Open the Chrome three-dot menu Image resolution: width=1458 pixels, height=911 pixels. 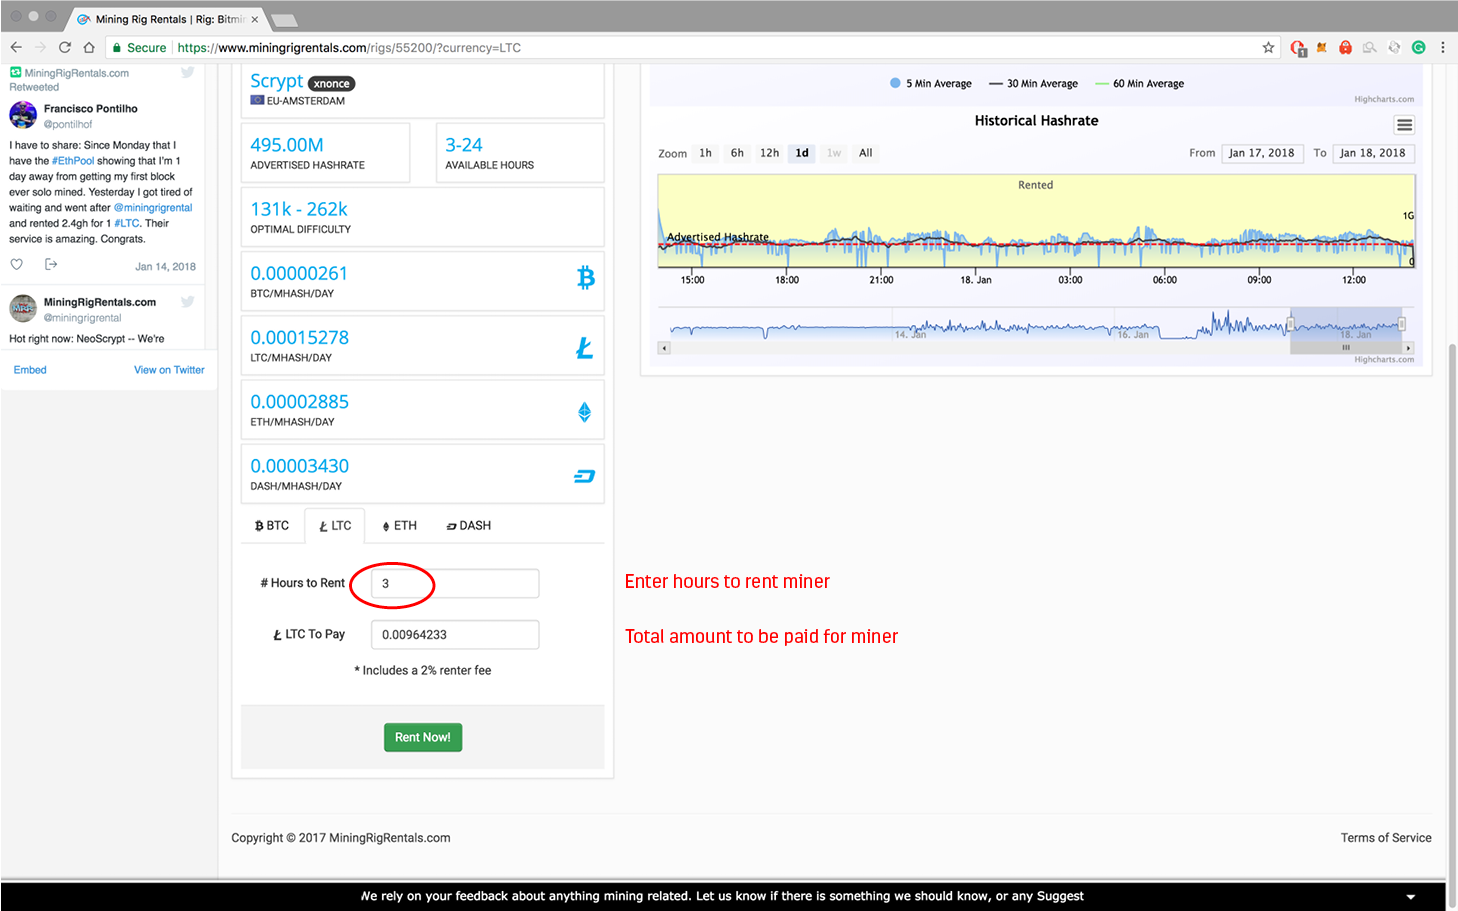tap(1442, 47)
